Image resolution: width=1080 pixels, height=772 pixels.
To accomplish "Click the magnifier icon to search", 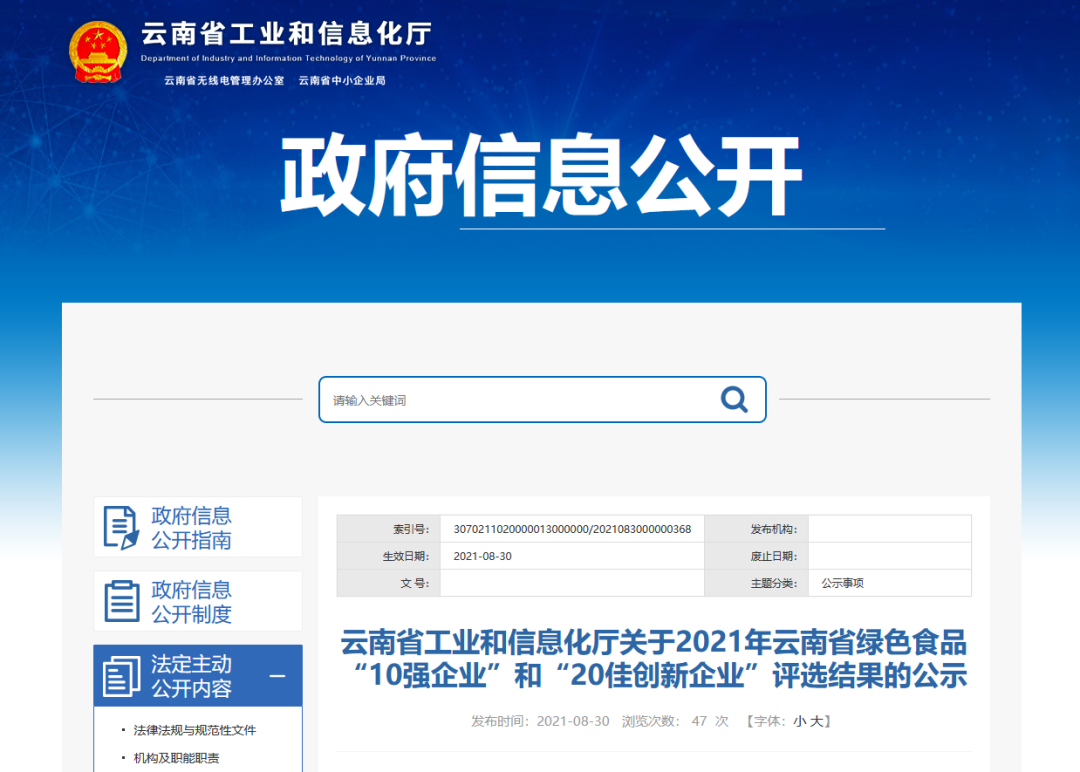I will (735, 399).
